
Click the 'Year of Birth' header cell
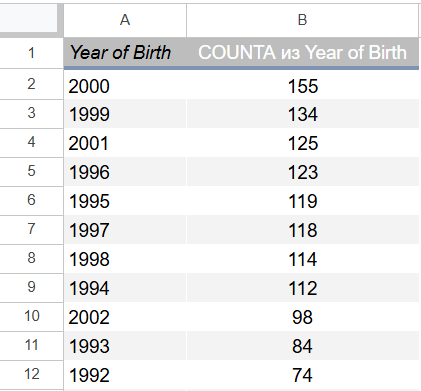pyautogui.click(x=125, y=53)
